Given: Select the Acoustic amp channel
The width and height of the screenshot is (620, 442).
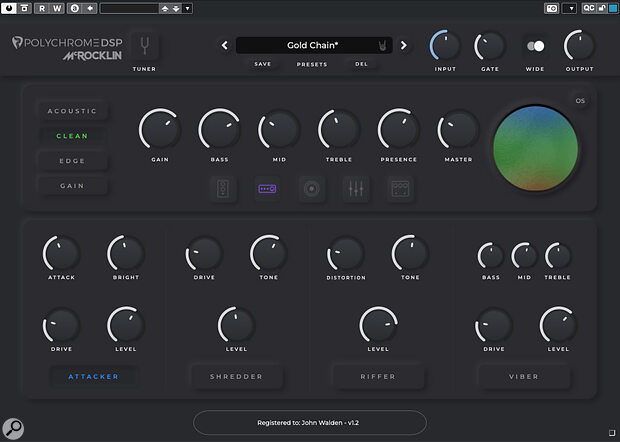Looking at the screenshot, I should click(x=72, y=111).
